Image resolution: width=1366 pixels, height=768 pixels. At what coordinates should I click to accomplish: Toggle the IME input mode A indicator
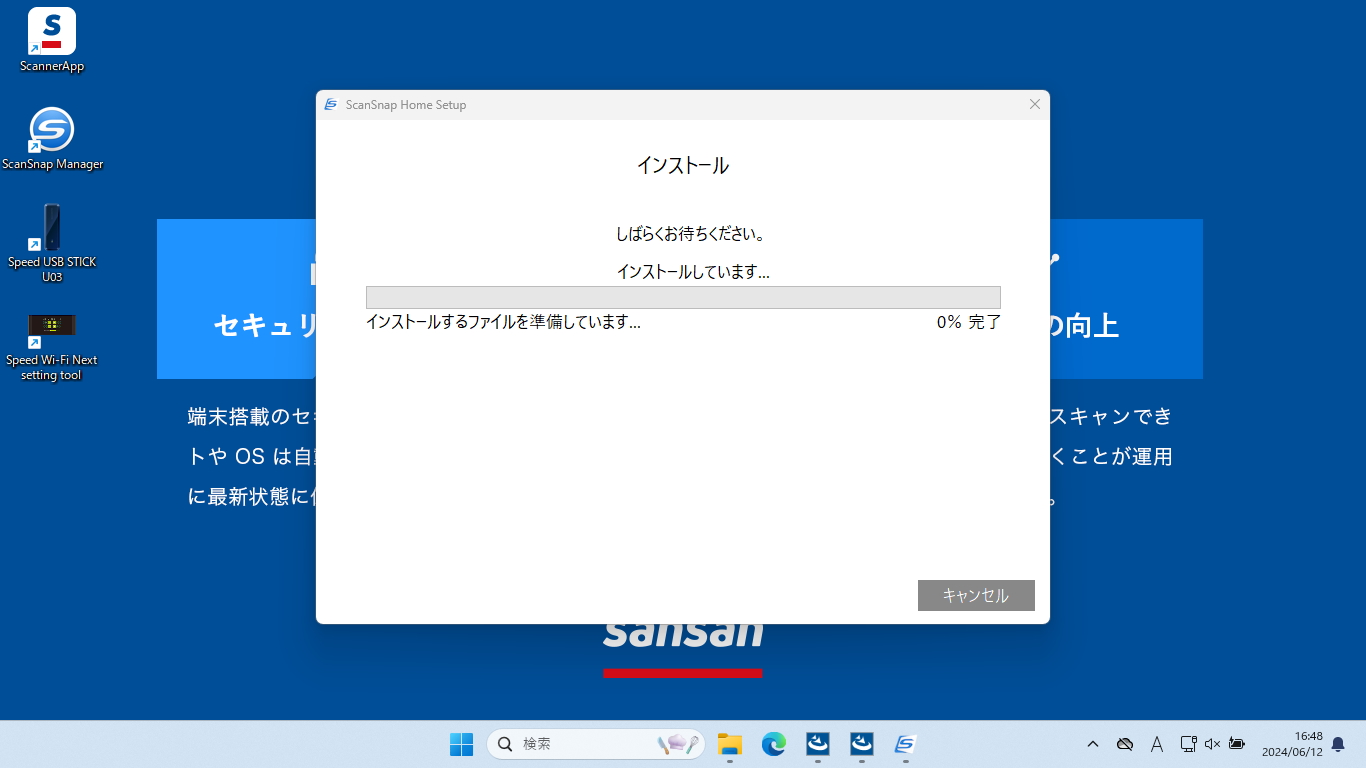click(1157, 744)
